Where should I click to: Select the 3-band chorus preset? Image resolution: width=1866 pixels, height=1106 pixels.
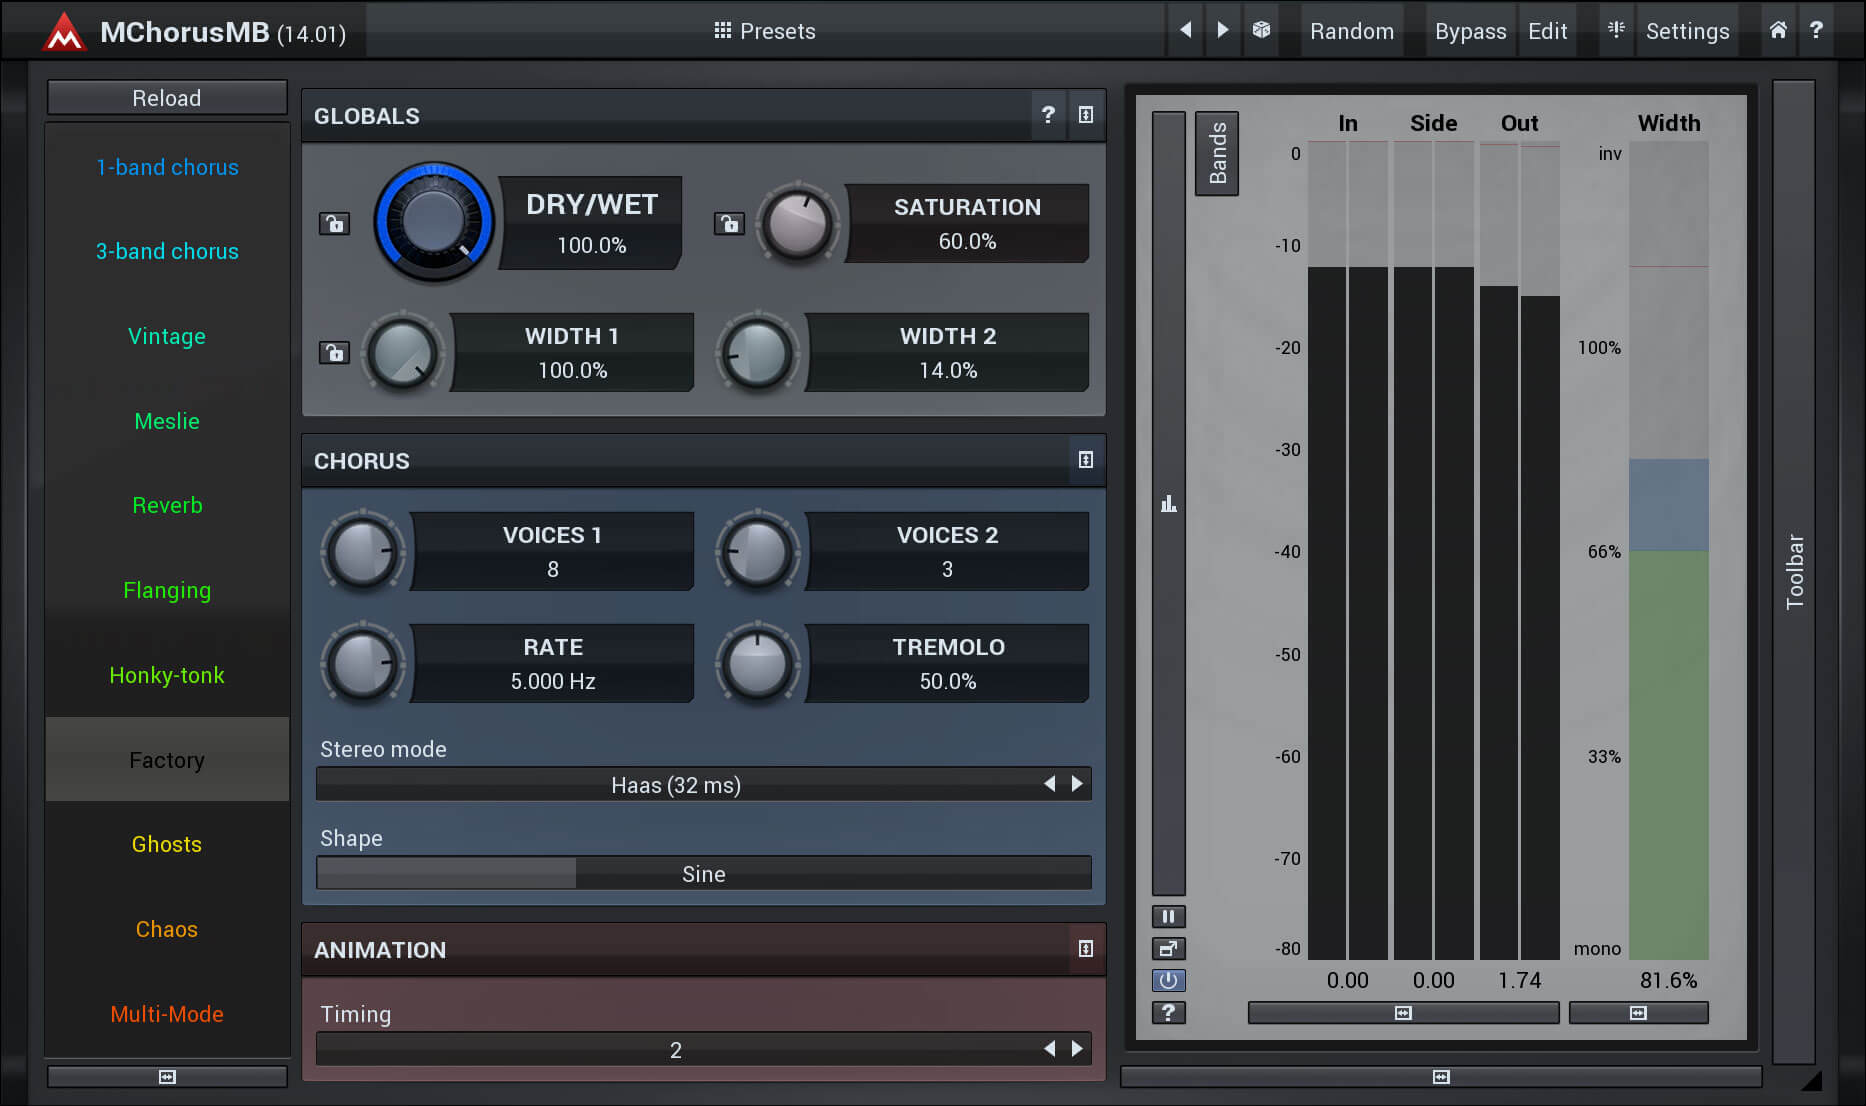point(167,251)
